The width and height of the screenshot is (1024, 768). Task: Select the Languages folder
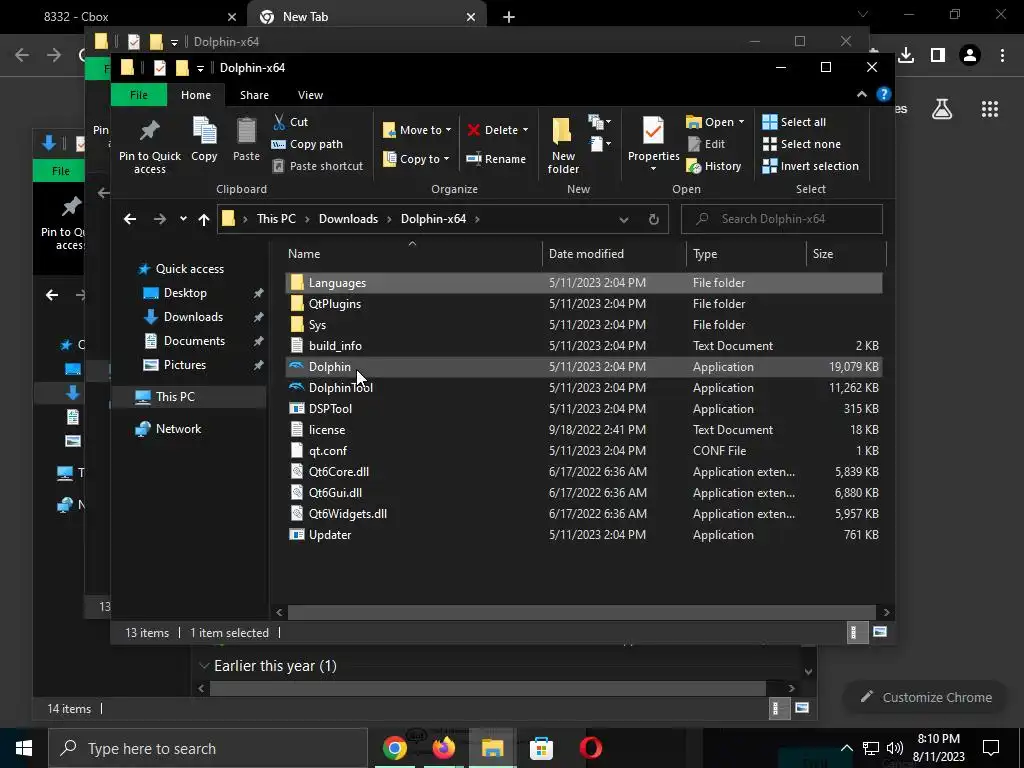[x=584, y=283]
